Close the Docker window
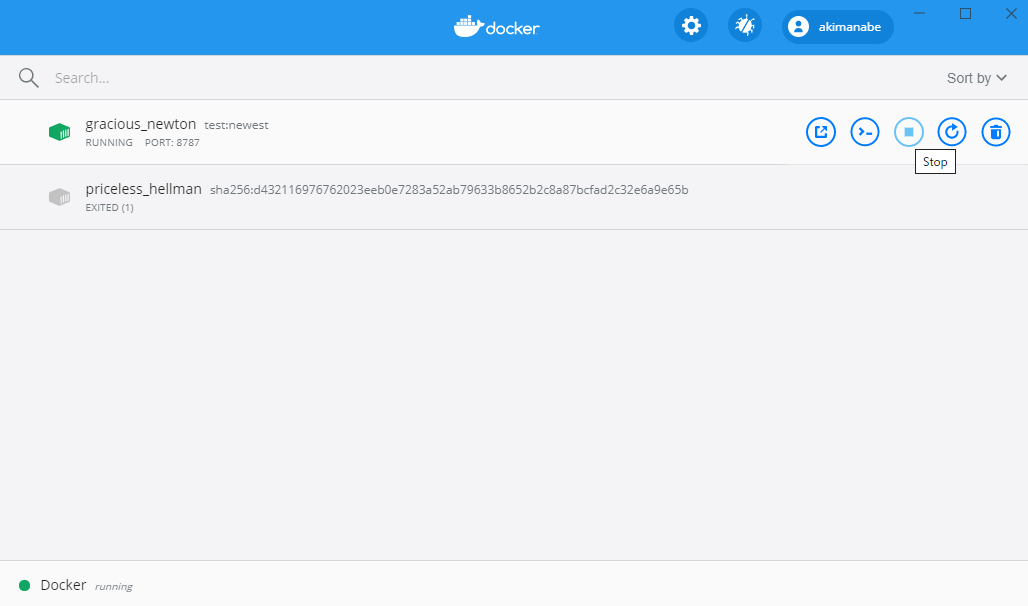The image size is (1028, 606). click(1011, 13)
